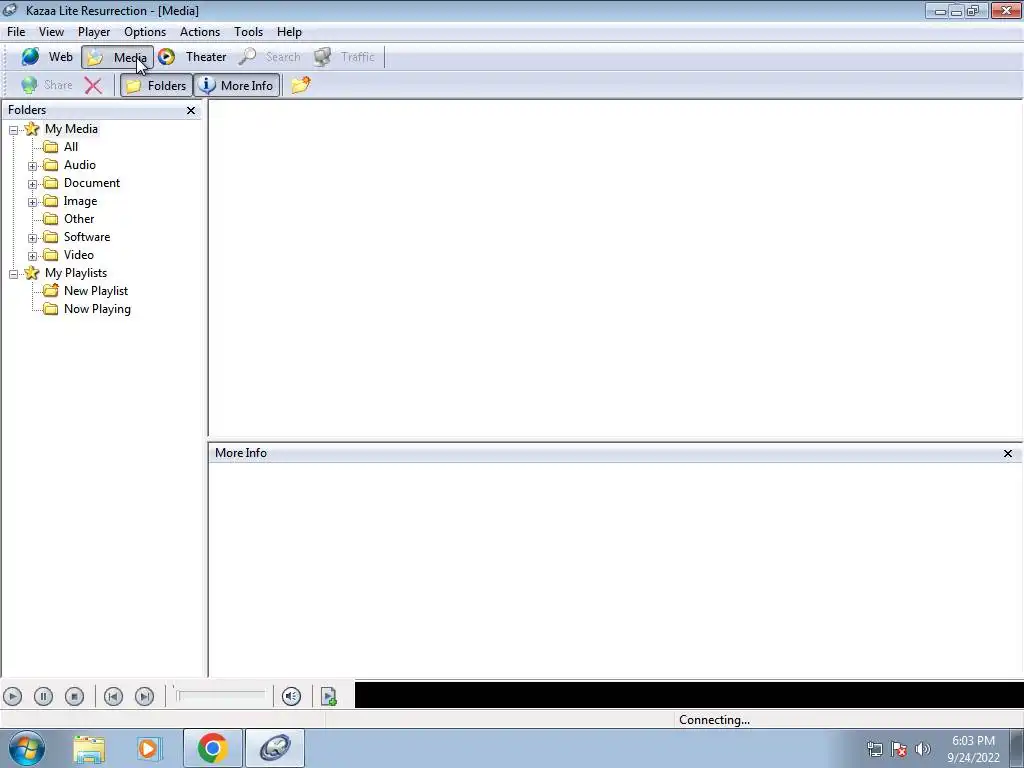Select the Video folder

click(79, 255)
